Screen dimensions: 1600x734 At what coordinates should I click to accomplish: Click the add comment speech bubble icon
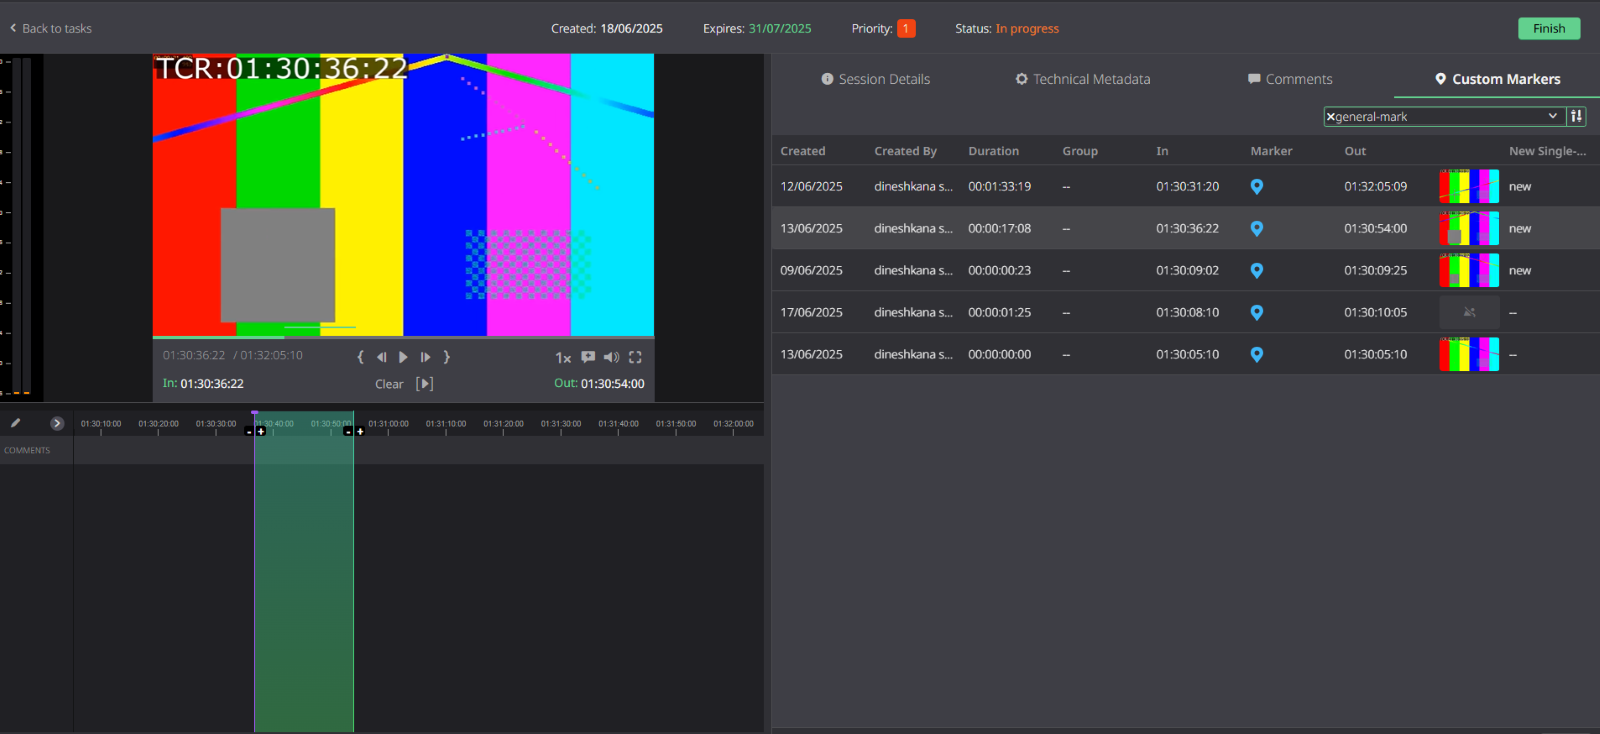(588, 357)
